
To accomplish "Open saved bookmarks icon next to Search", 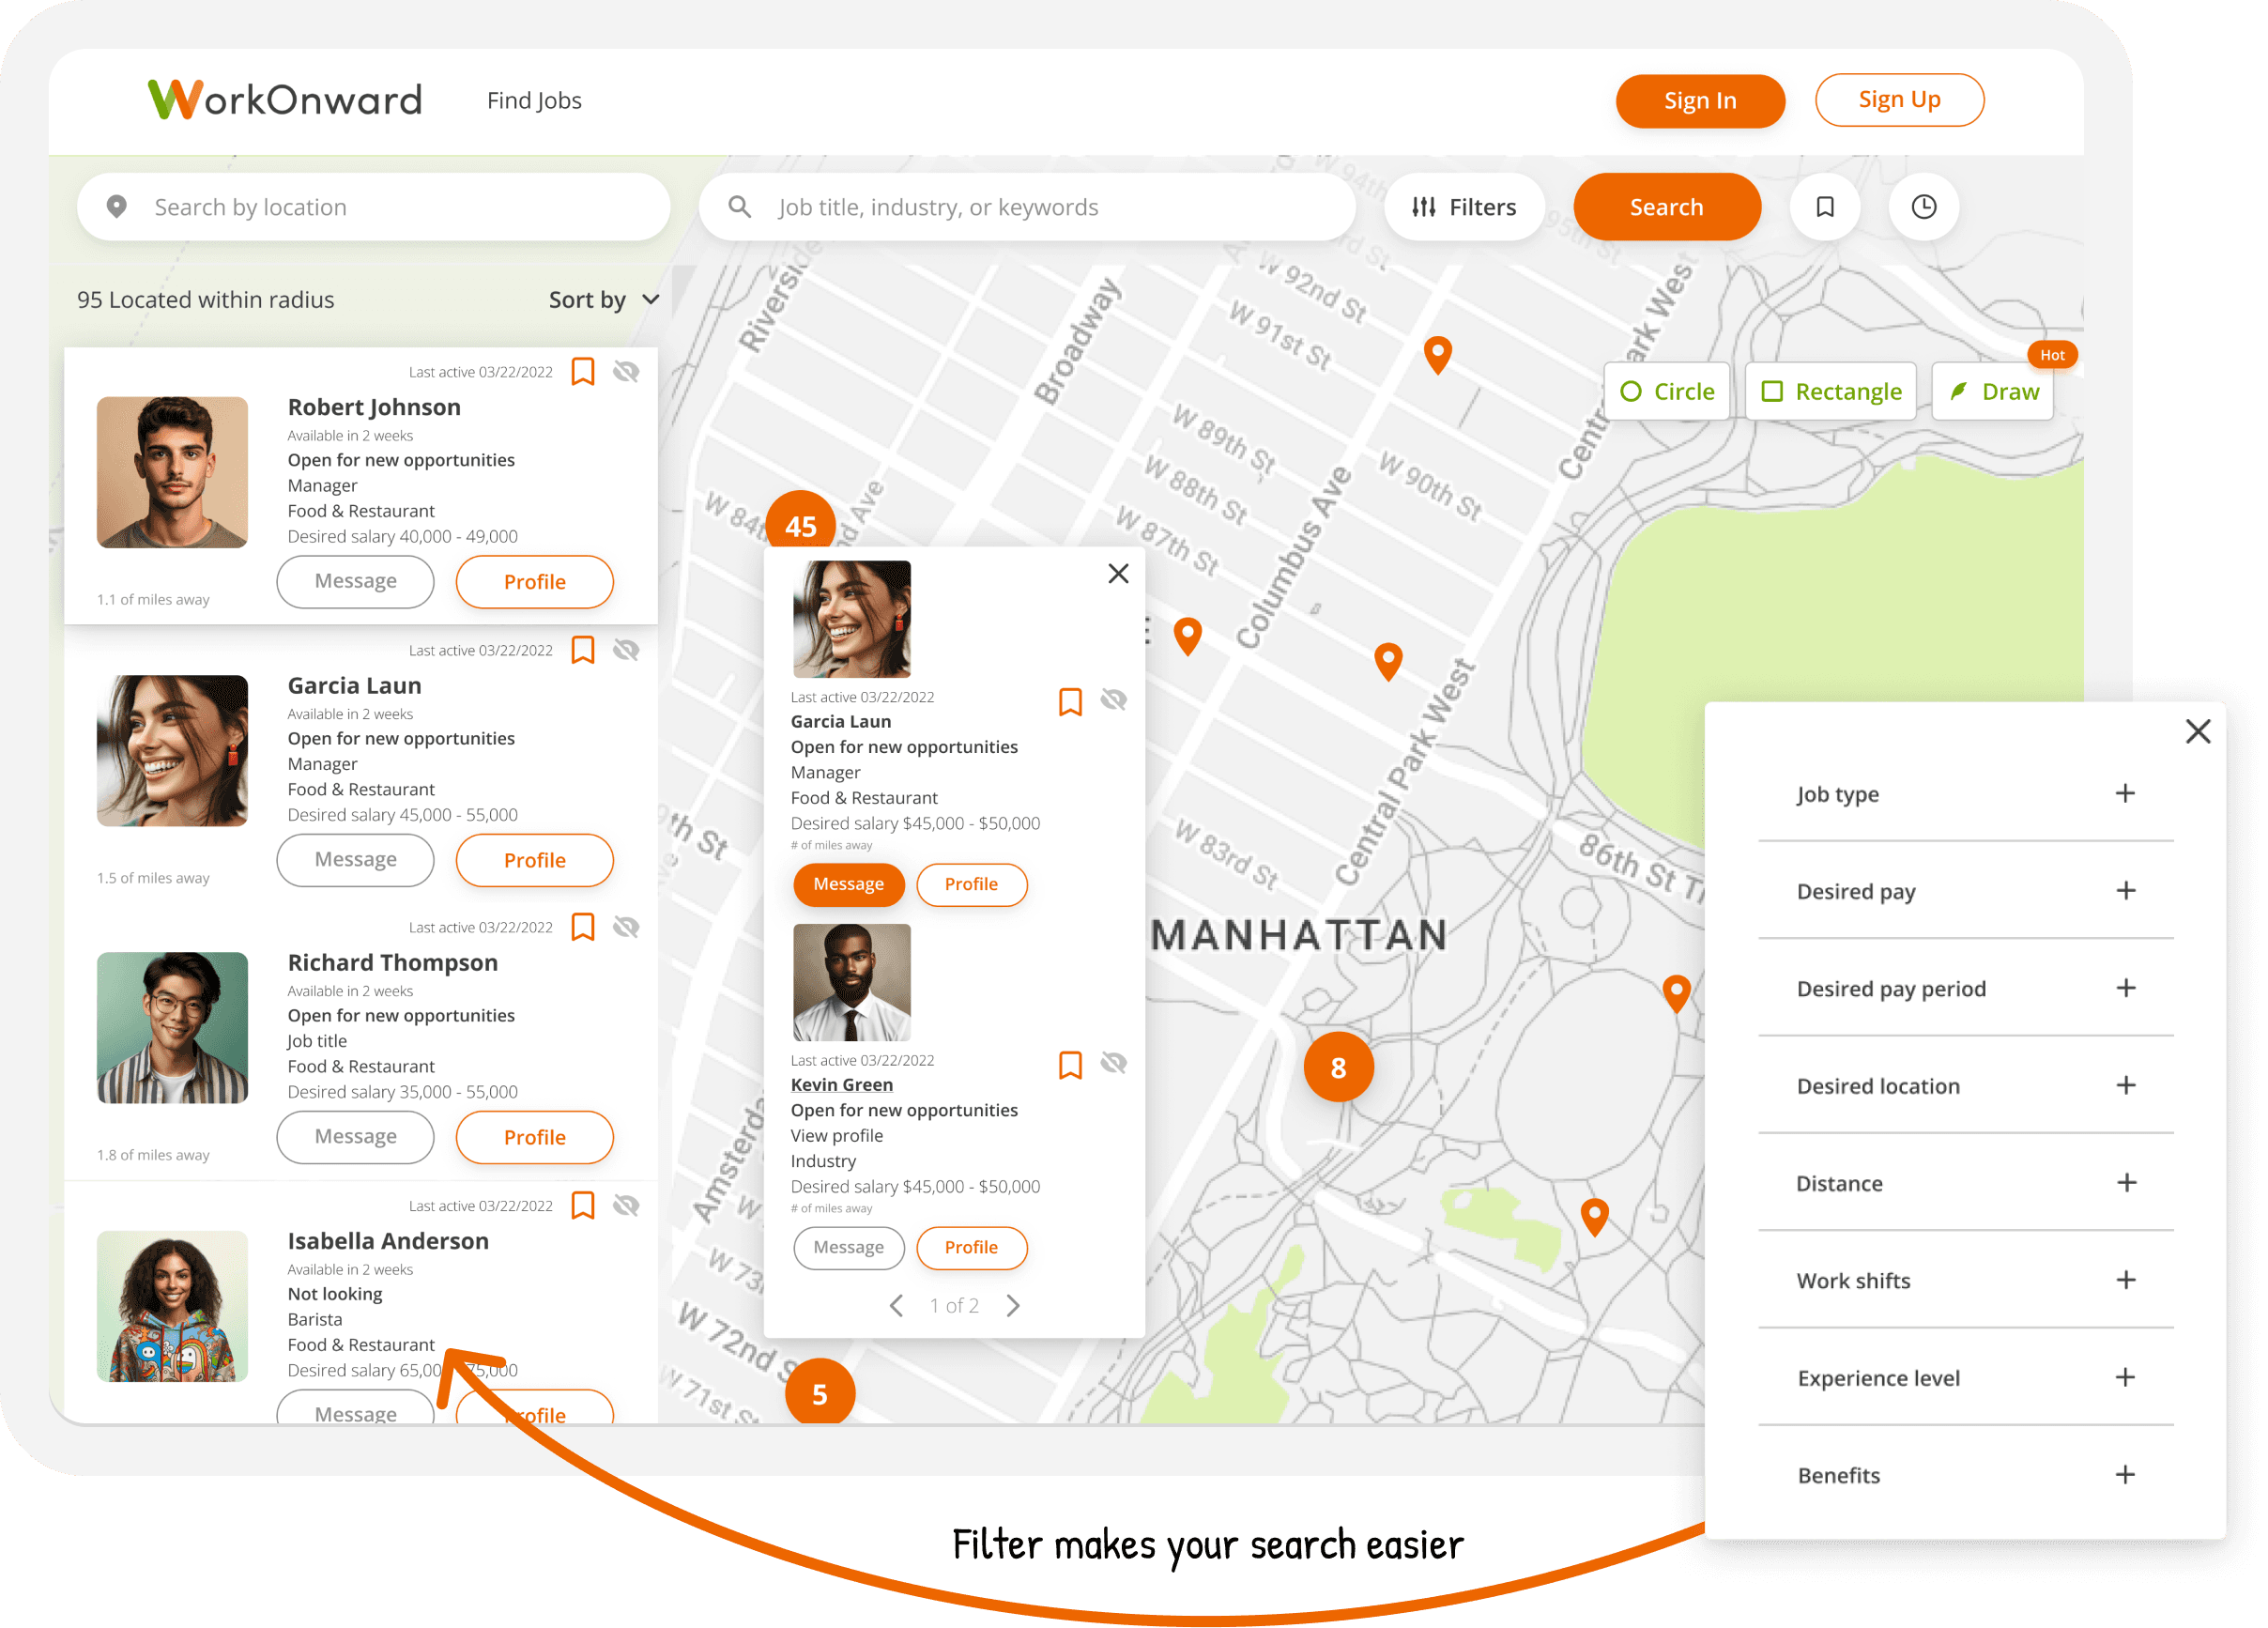I will (x=1824, y=207).
